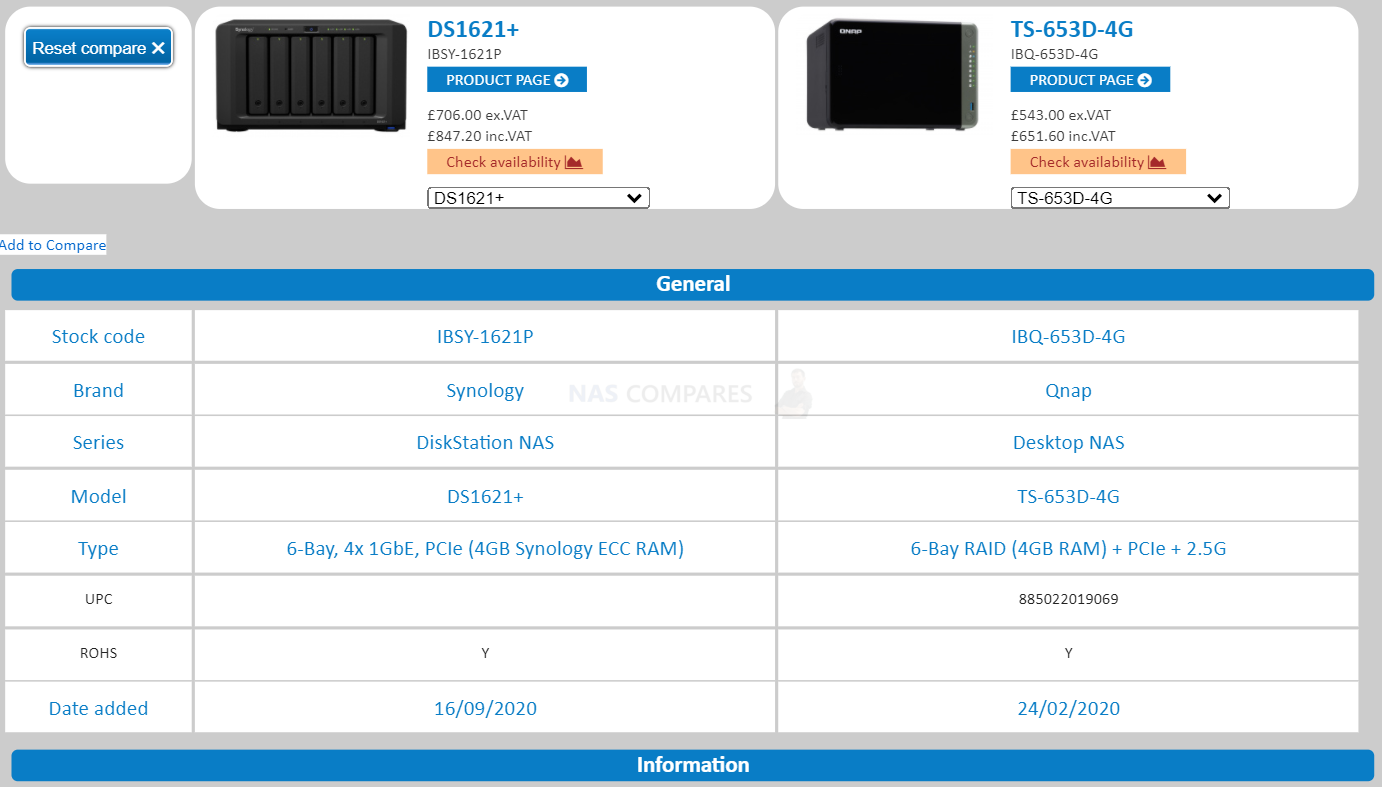The image size is (1382, 787).
Task: Click the £706.00 ex.VAT price
Action: coord(477,115)
